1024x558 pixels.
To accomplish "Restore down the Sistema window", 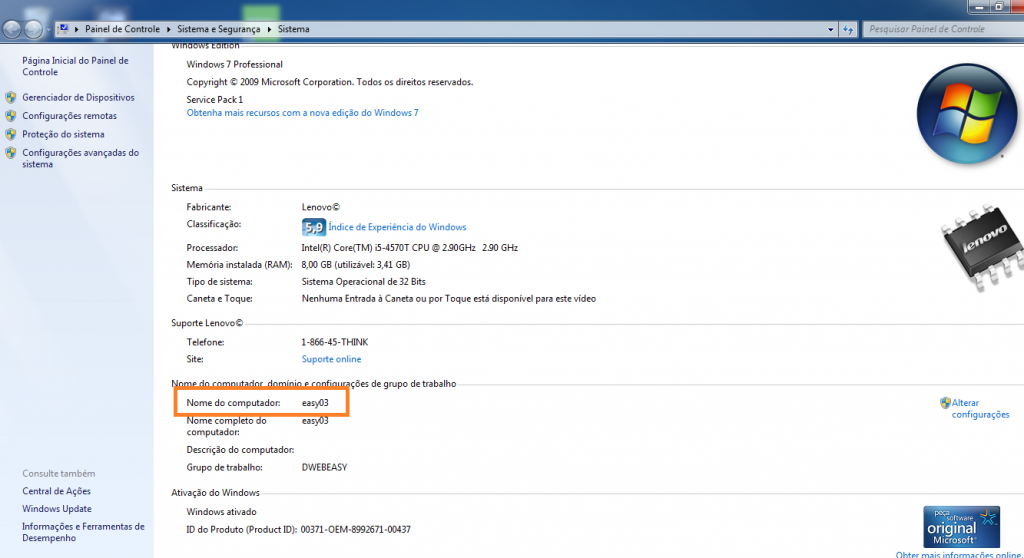I will point(999,7).
